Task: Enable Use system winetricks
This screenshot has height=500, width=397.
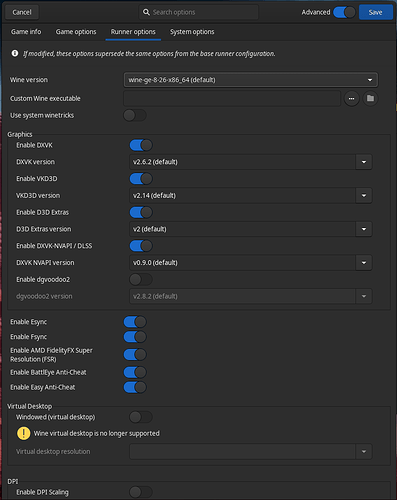Action: [x=135, y=115]
